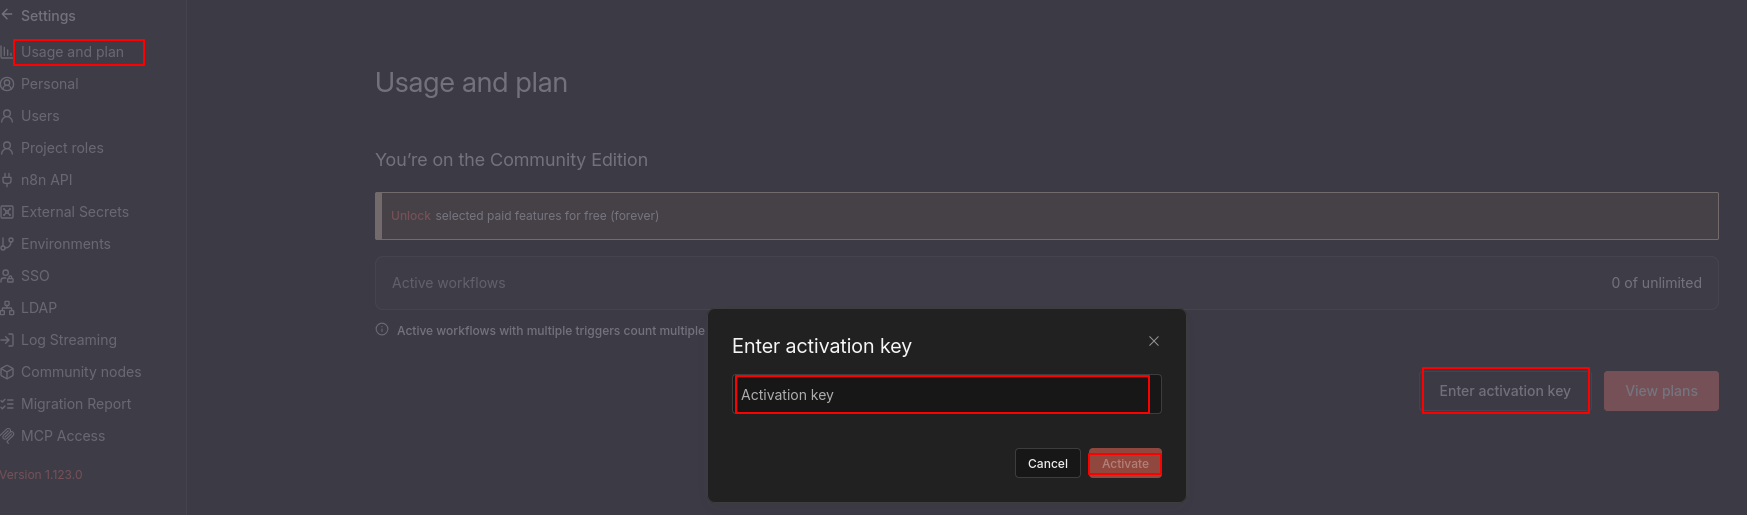The height and width of the screenshot is (515, 1747).
Task: Click the LDAP network icon
Action: pos(7,308)
